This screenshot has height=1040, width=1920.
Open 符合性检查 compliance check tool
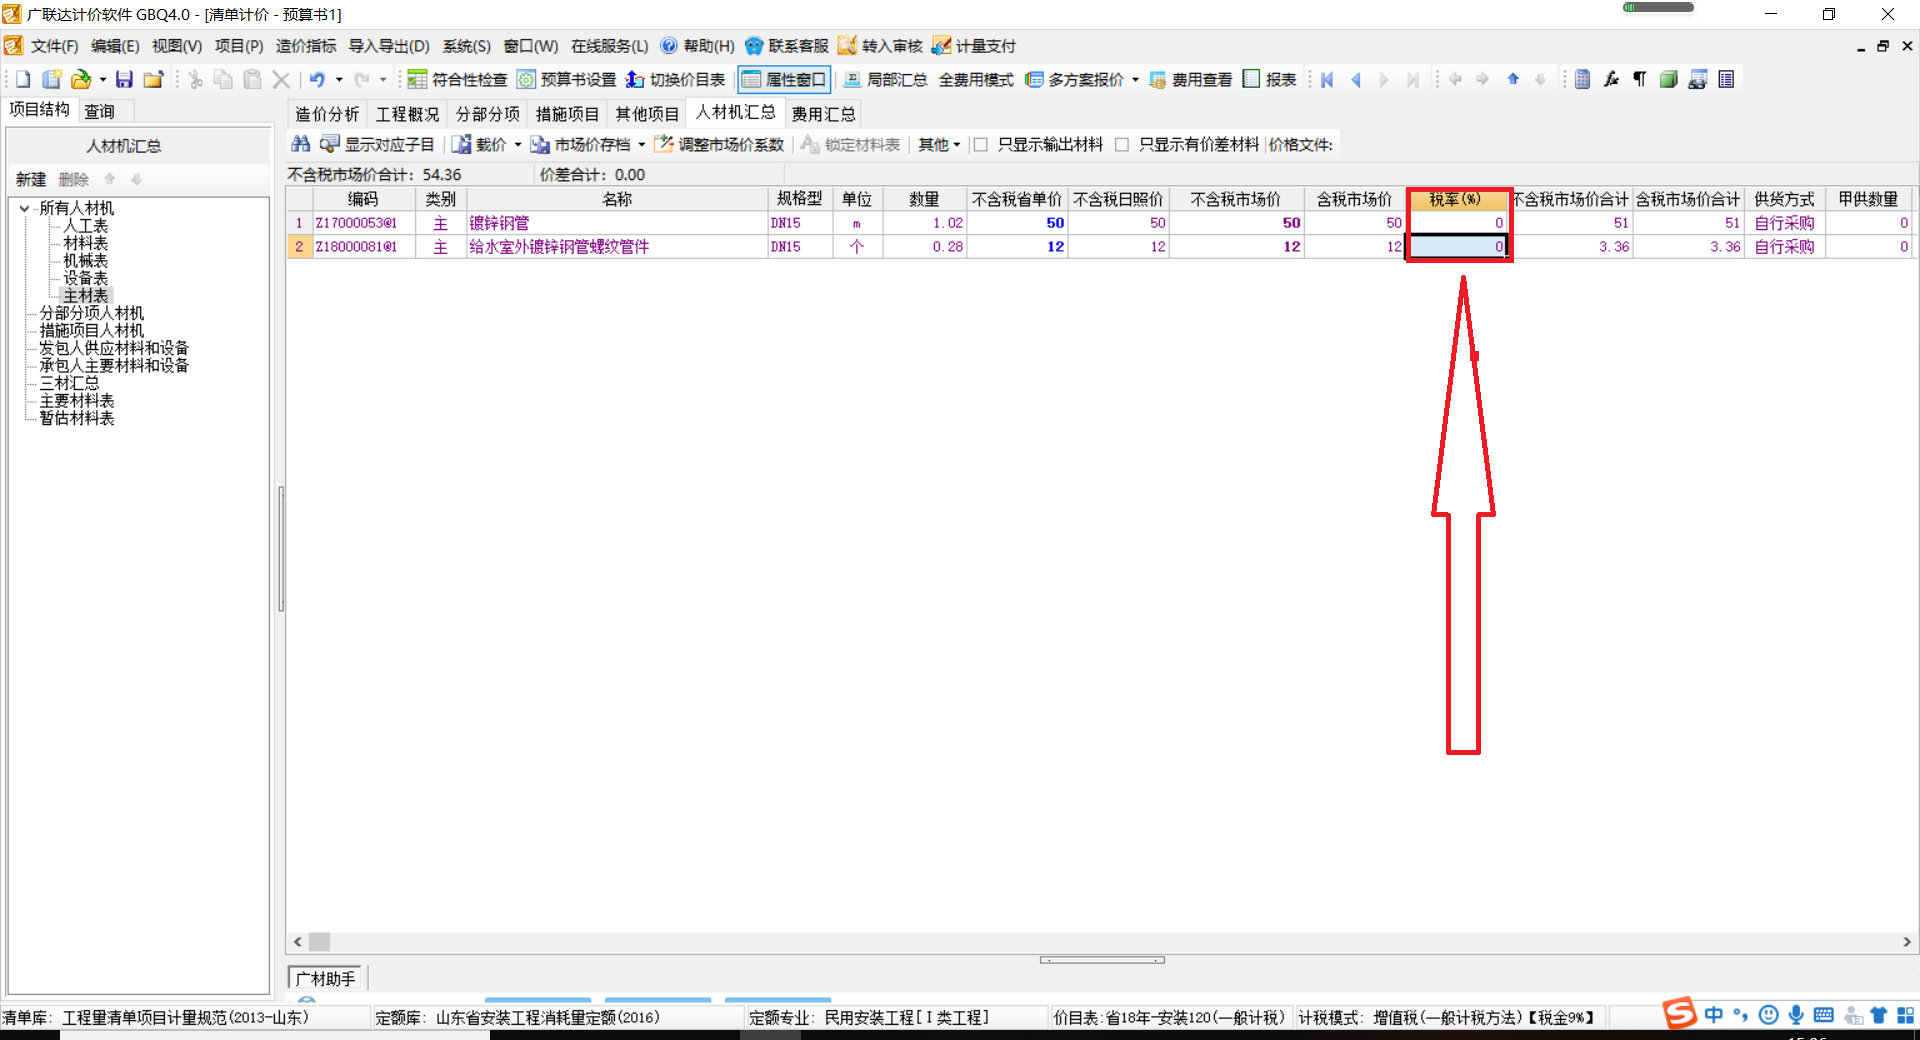457,80
